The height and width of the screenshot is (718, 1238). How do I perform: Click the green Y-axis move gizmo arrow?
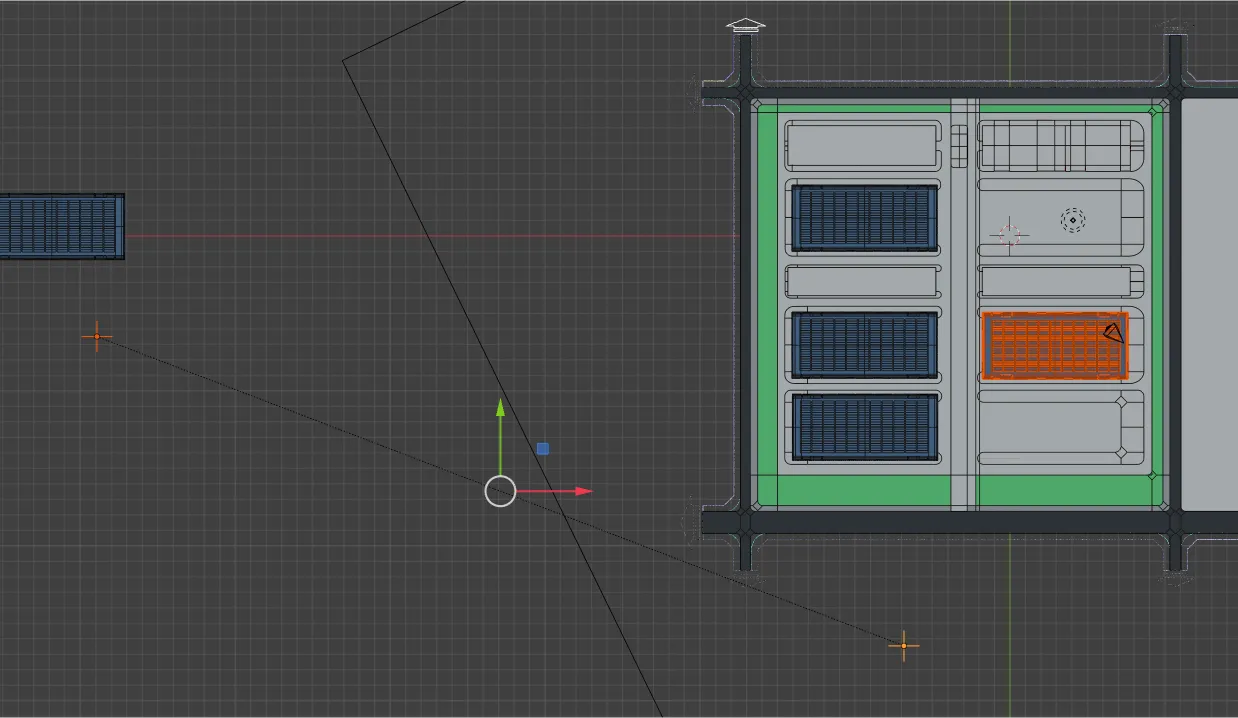point(500,410)
